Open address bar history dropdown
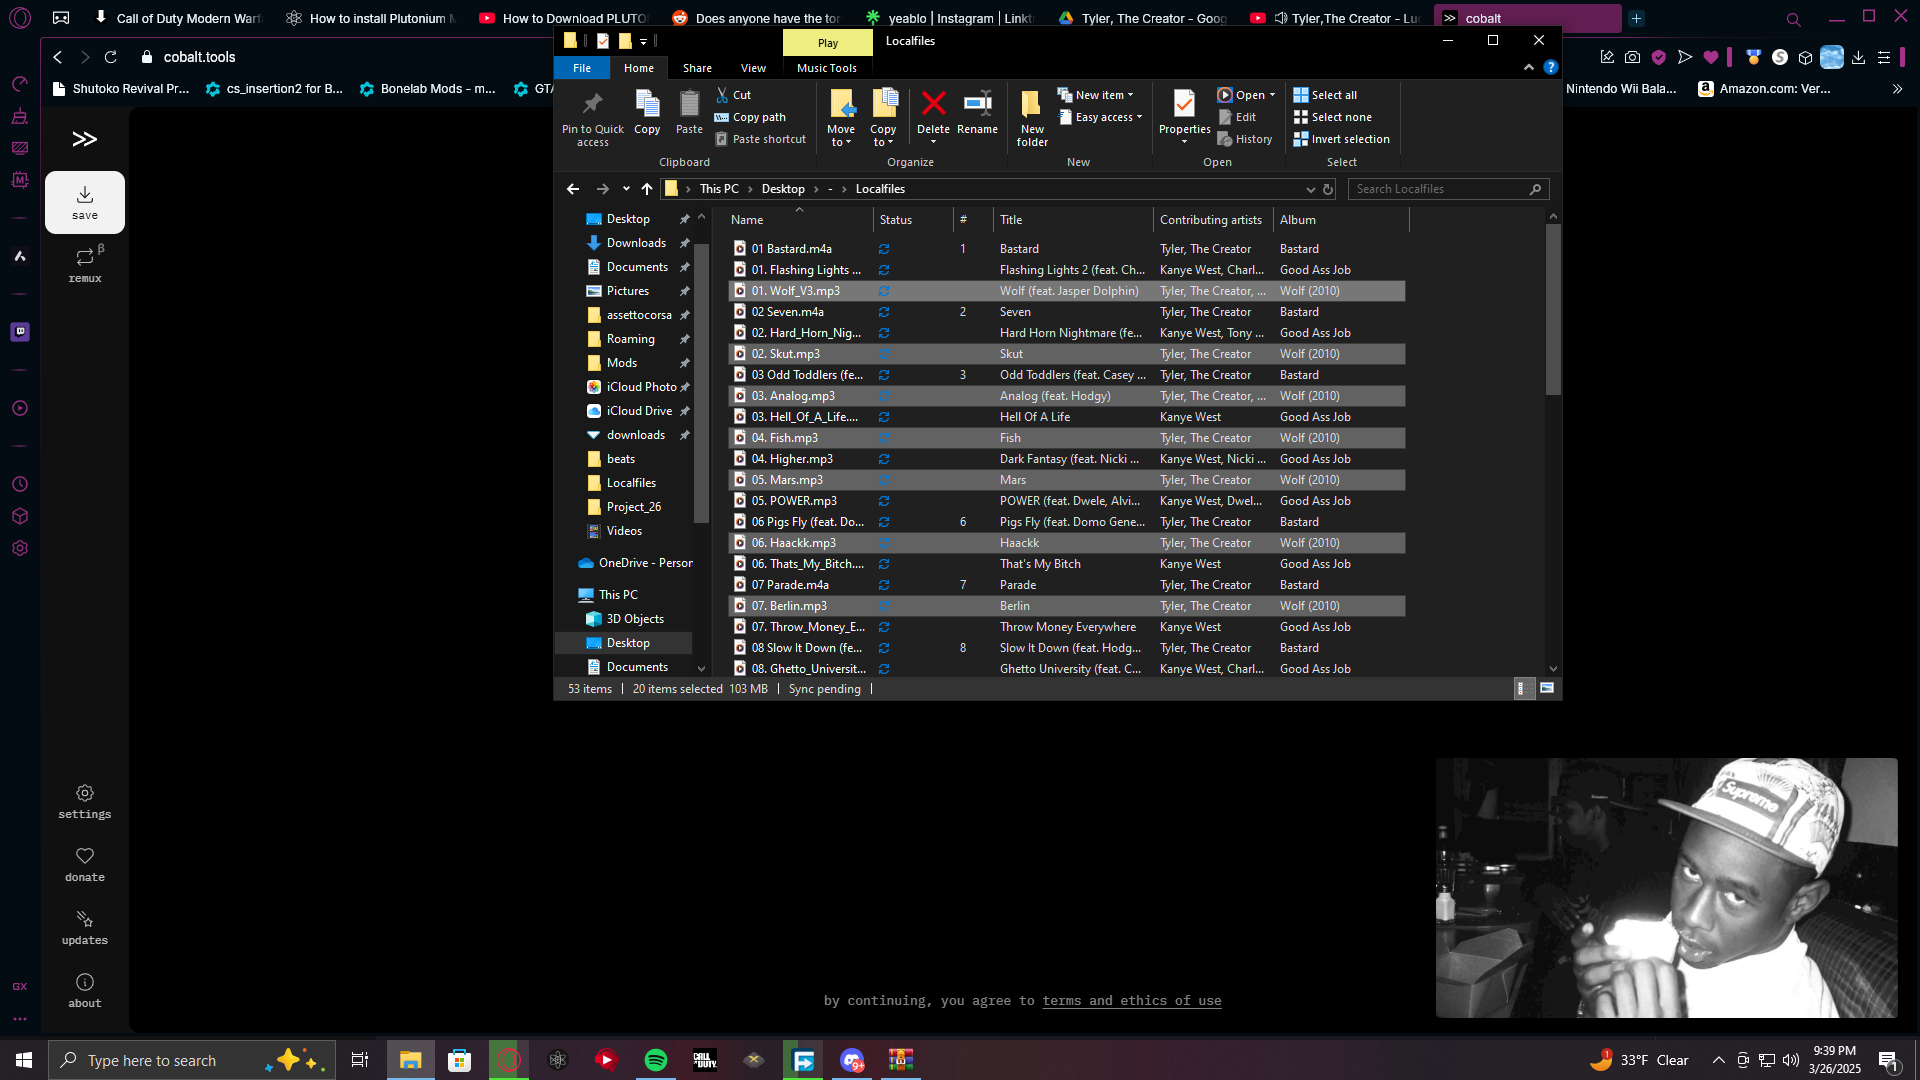 pos(1310,189)
